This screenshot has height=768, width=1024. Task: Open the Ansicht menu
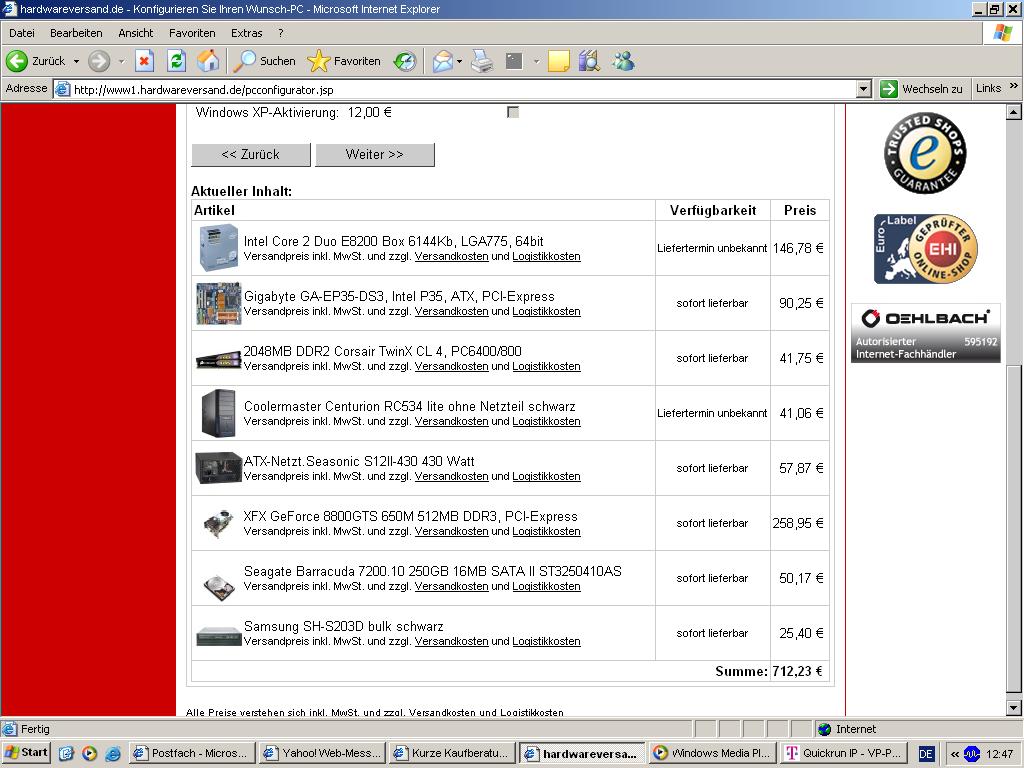pyautogui.click(x=135, y=33)
